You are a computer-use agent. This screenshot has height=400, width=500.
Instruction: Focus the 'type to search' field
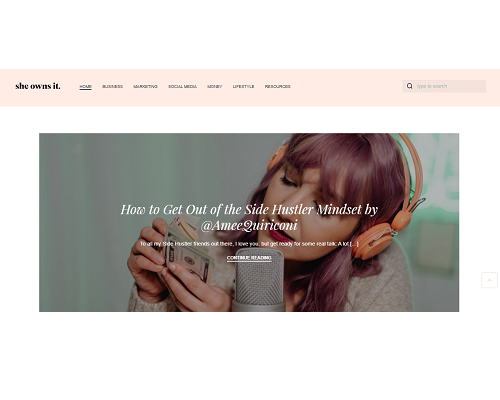[x=450, y=86]
